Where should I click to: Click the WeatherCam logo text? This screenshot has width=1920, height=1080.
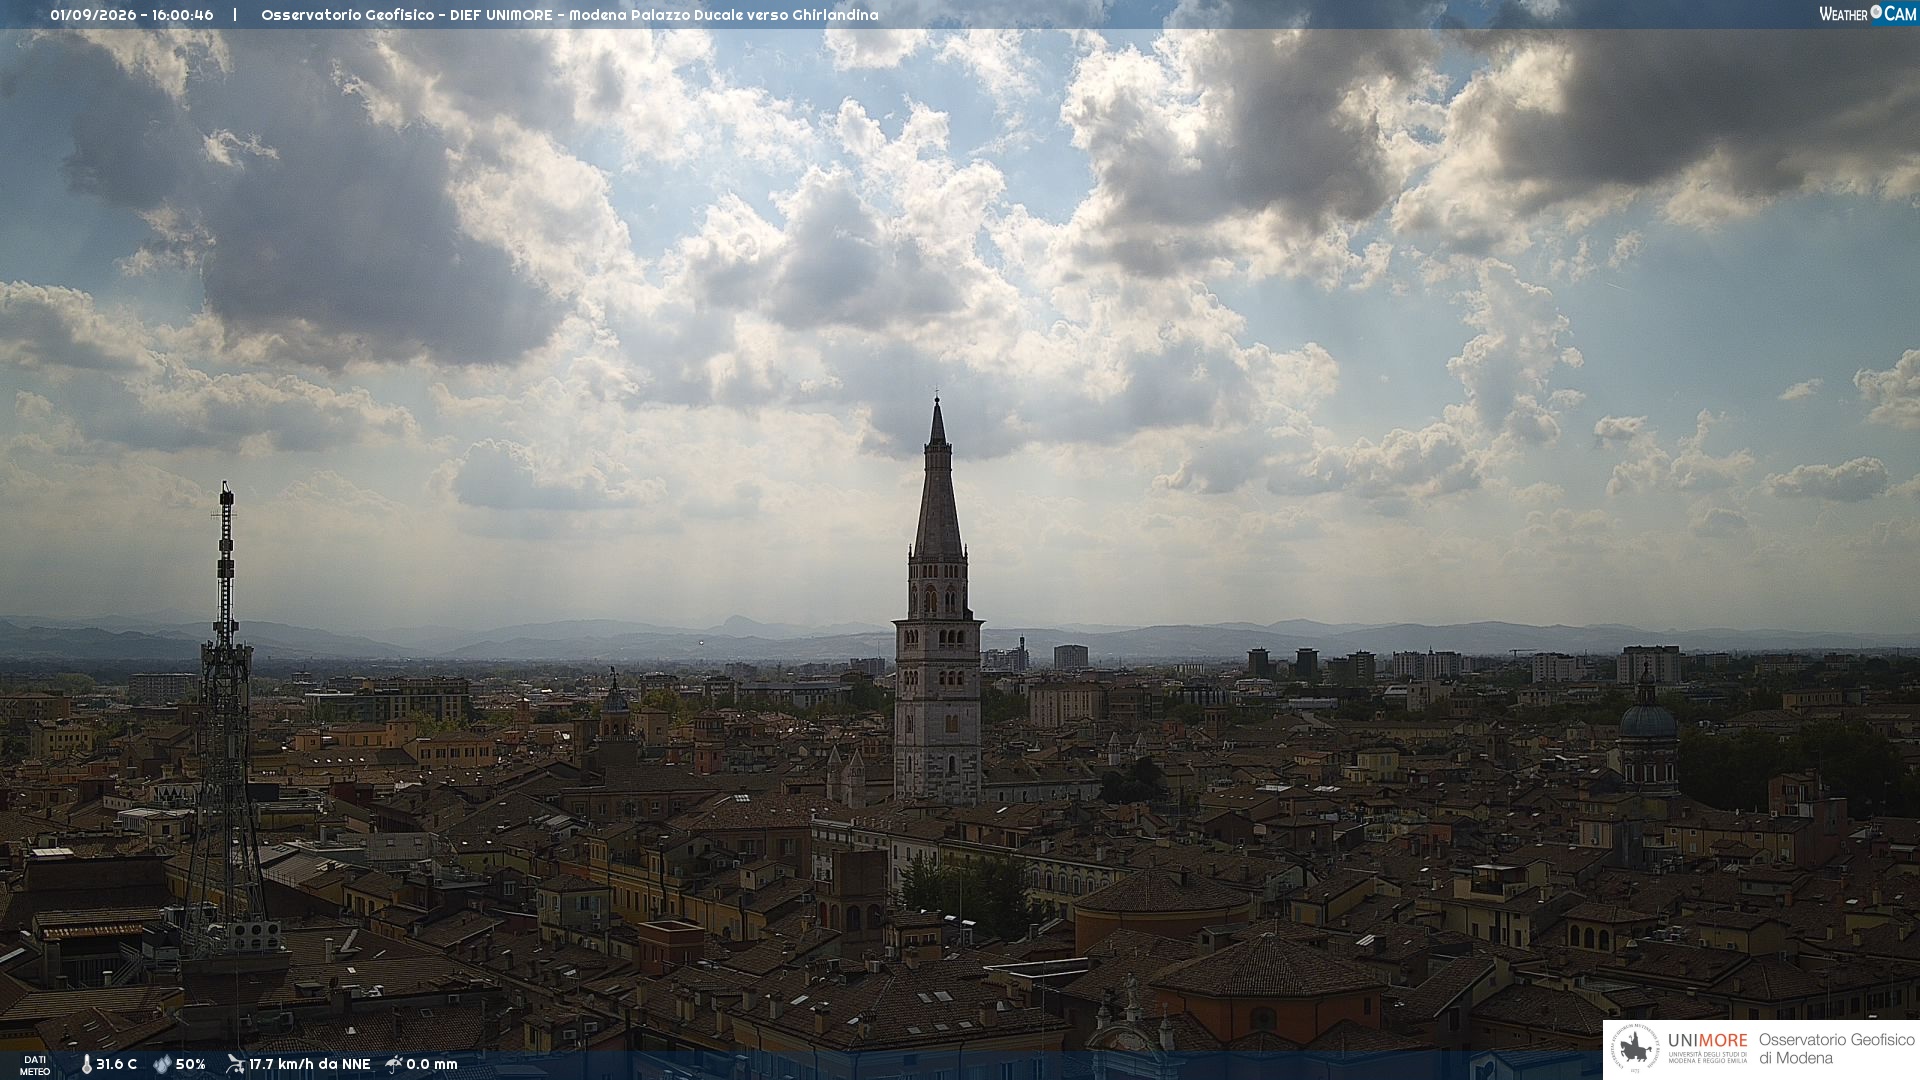1867,13
